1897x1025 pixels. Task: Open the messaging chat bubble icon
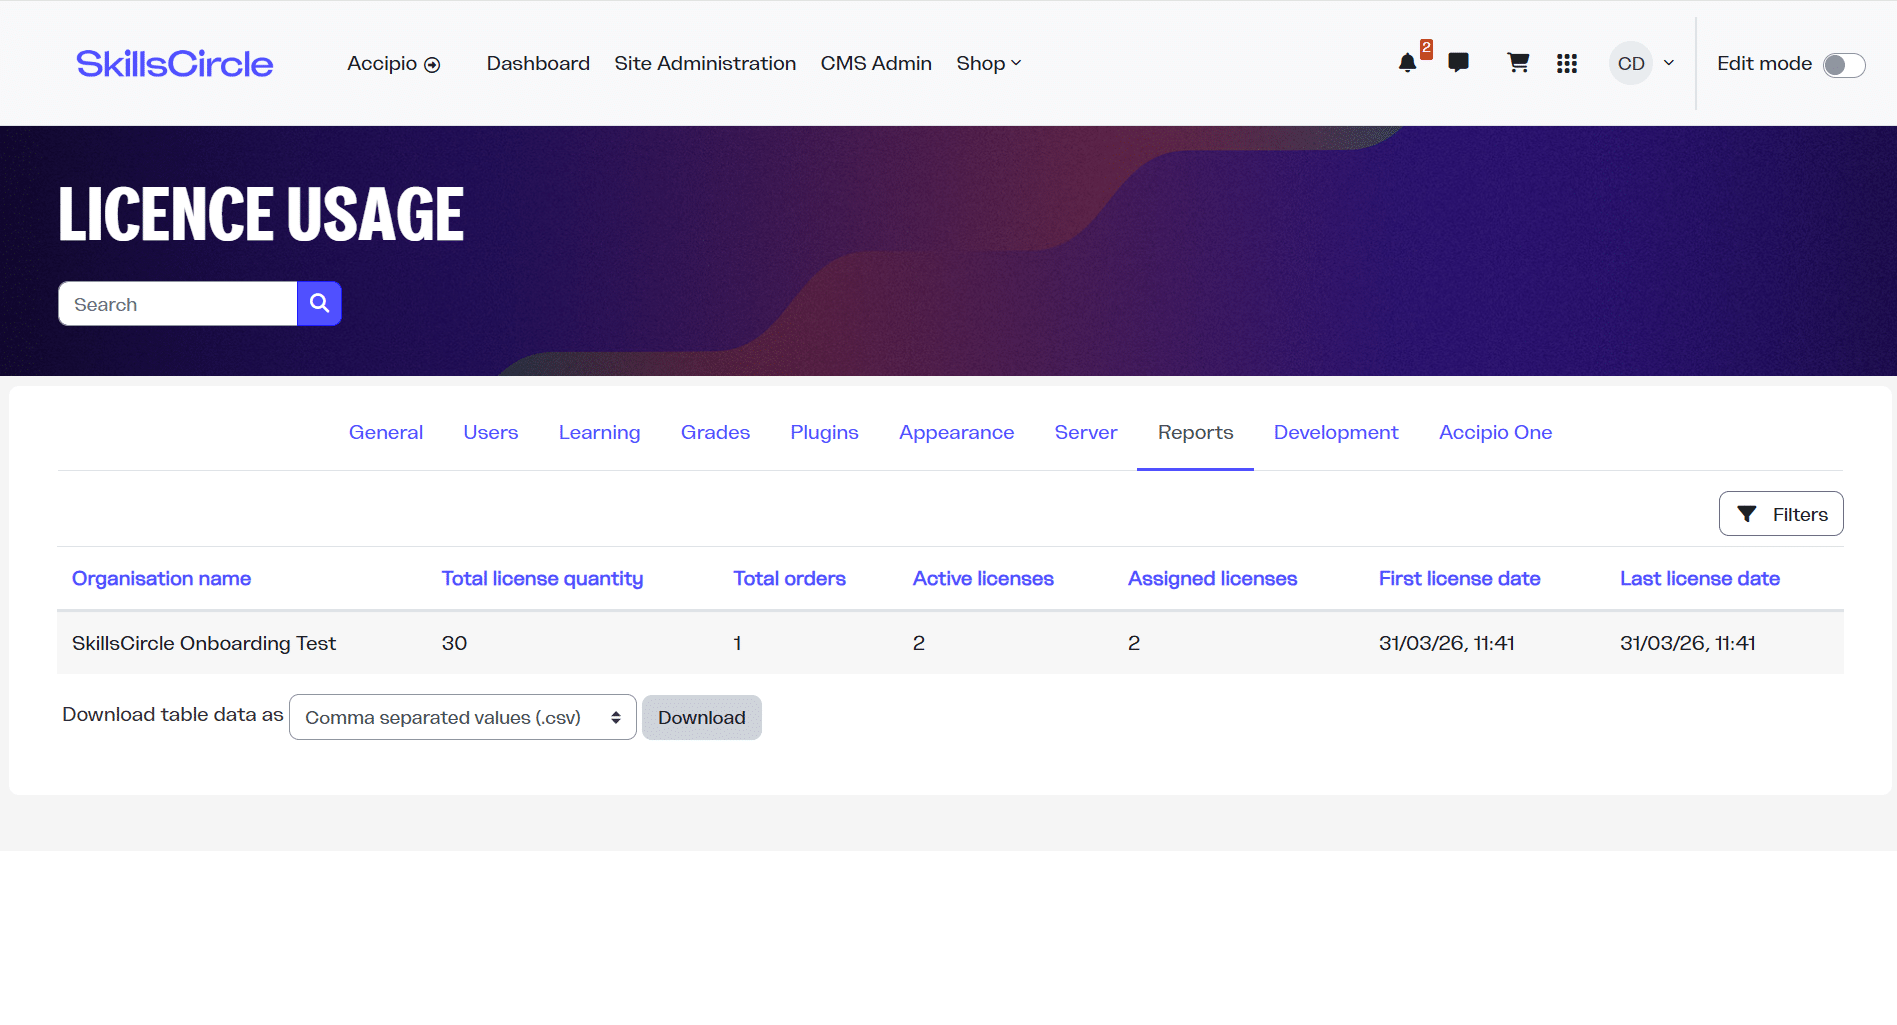(1458, 63)
